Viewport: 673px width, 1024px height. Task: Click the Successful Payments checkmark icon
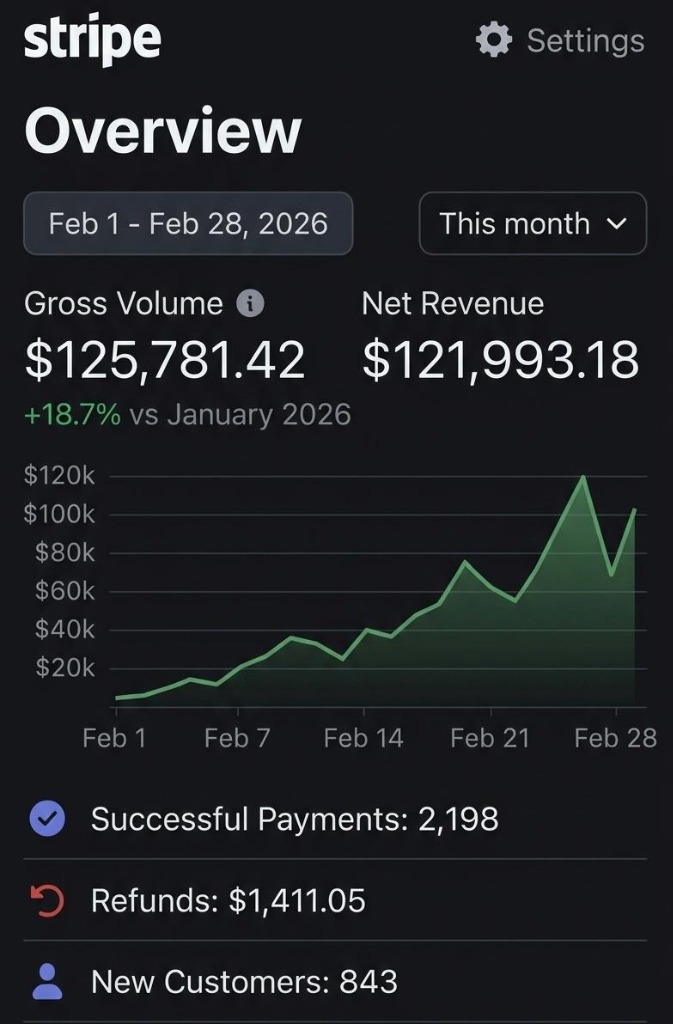45,818
